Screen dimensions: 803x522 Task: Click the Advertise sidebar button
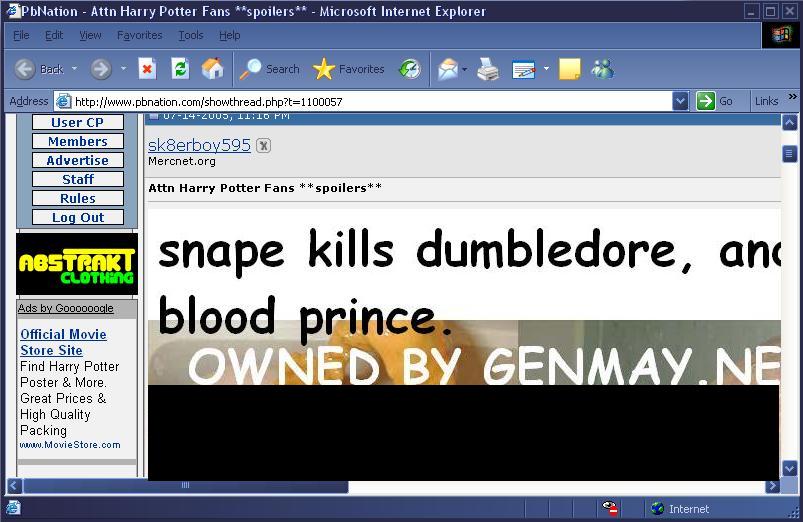[x=78, y=160]
